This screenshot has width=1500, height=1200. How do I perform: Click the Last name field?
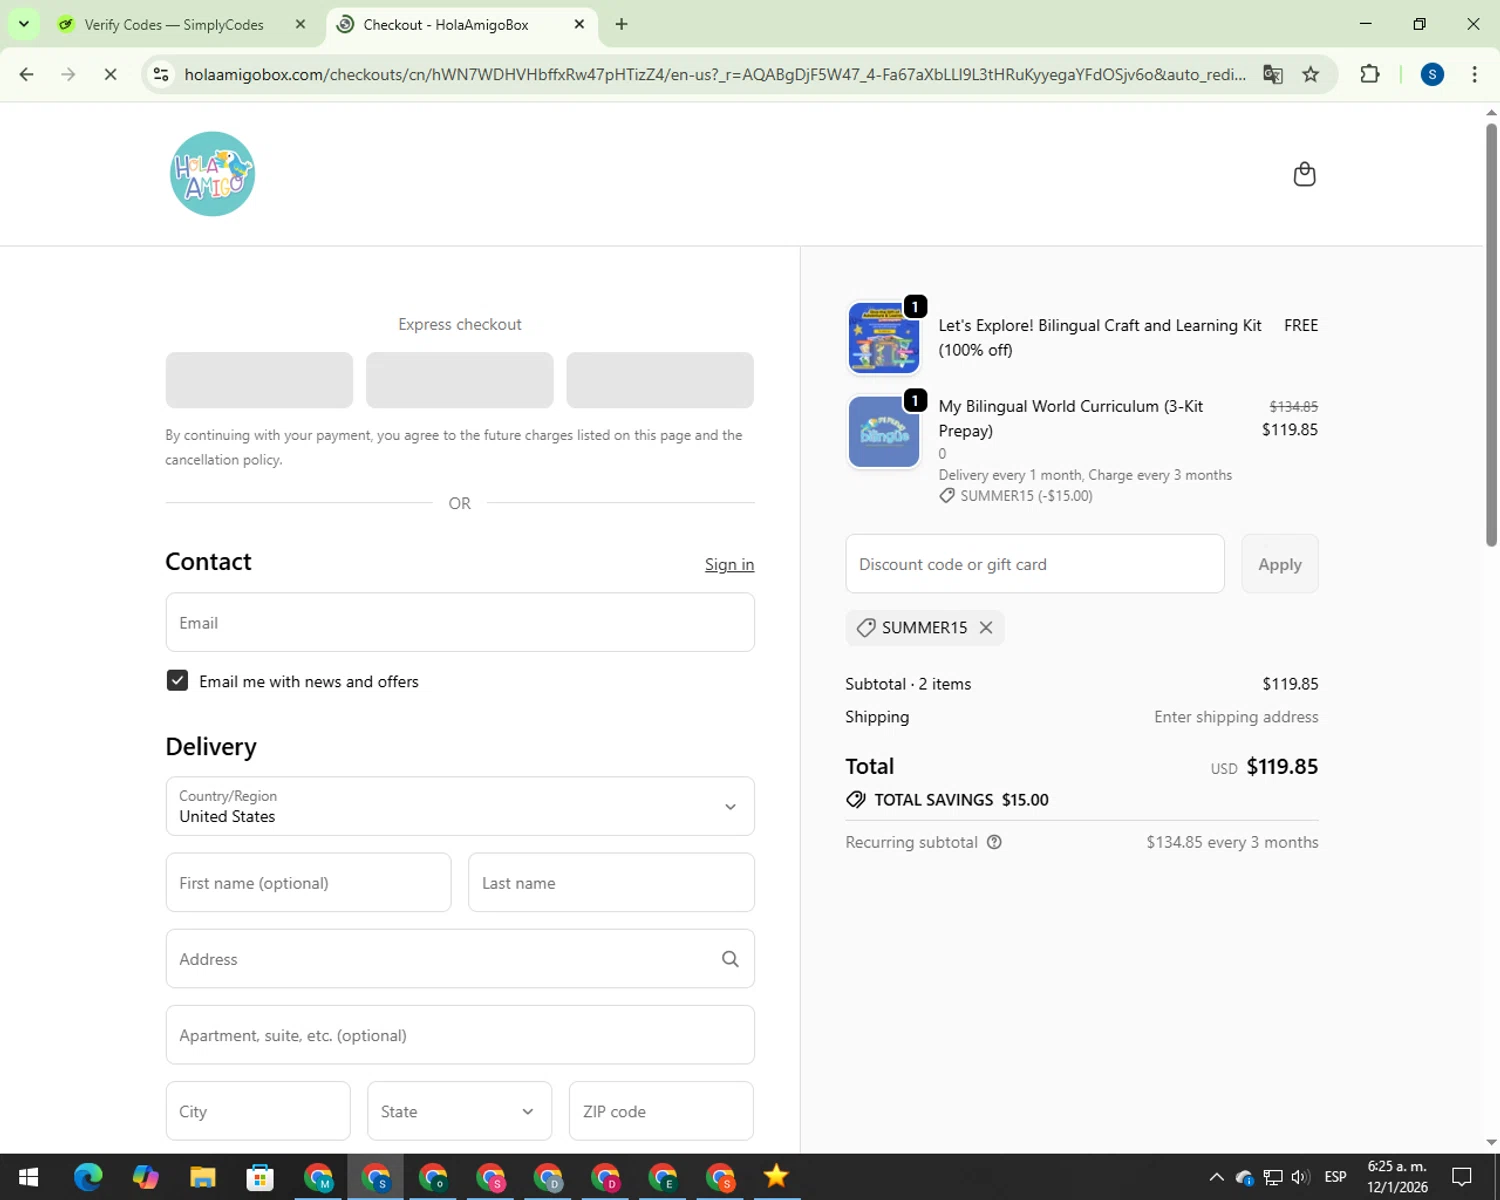point(611,883)
